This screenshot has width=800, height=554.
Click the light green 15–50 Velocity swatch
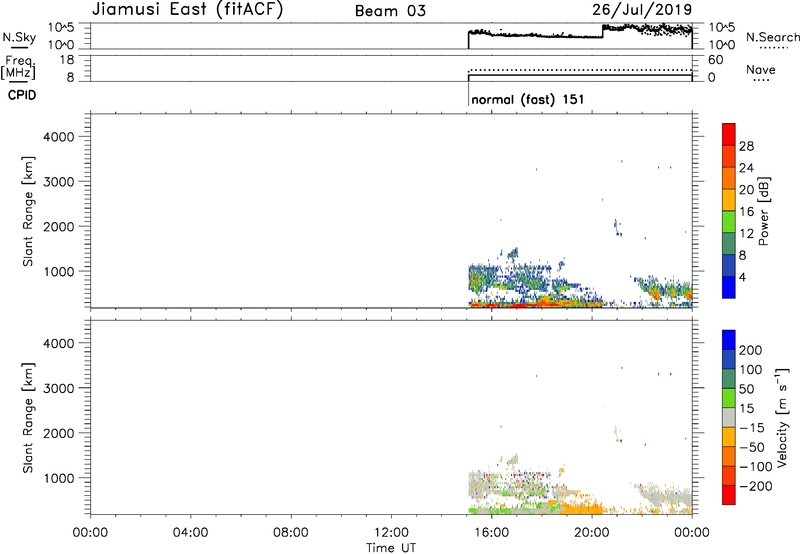729,398
